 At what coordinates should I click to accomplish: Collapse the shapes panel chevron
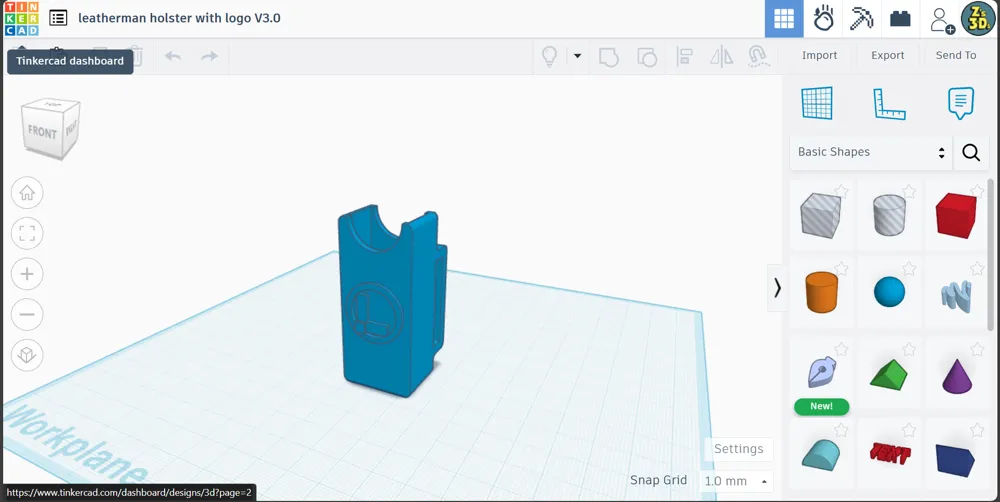coord(777,288)
